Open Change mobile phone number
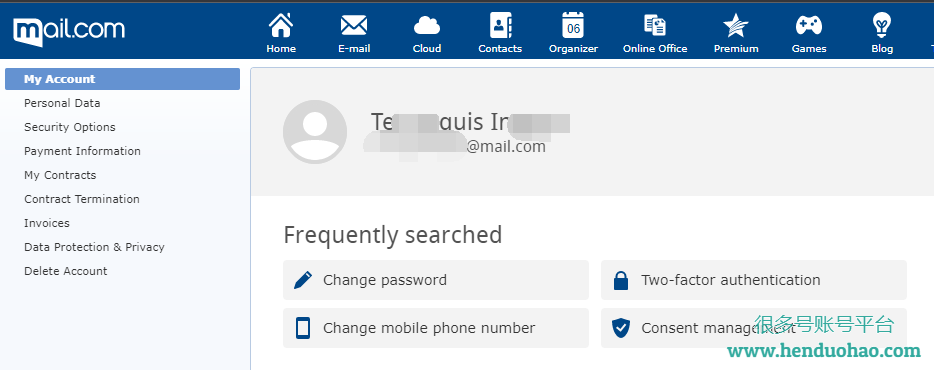Image resolution: width=934 pixels, height=370 pixels. click(x=435, y=328)
